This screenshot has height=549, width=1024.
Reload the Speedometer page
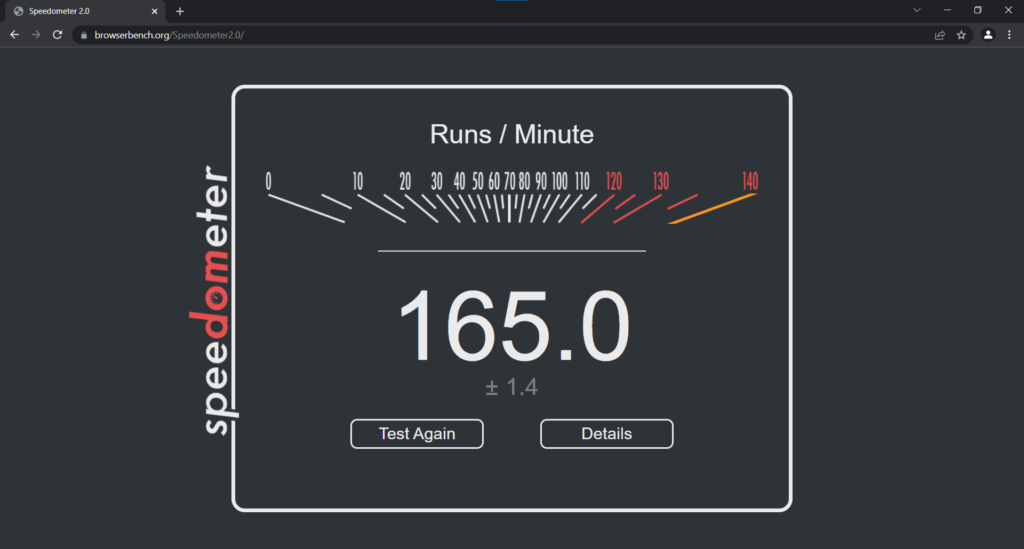point(57,35)
